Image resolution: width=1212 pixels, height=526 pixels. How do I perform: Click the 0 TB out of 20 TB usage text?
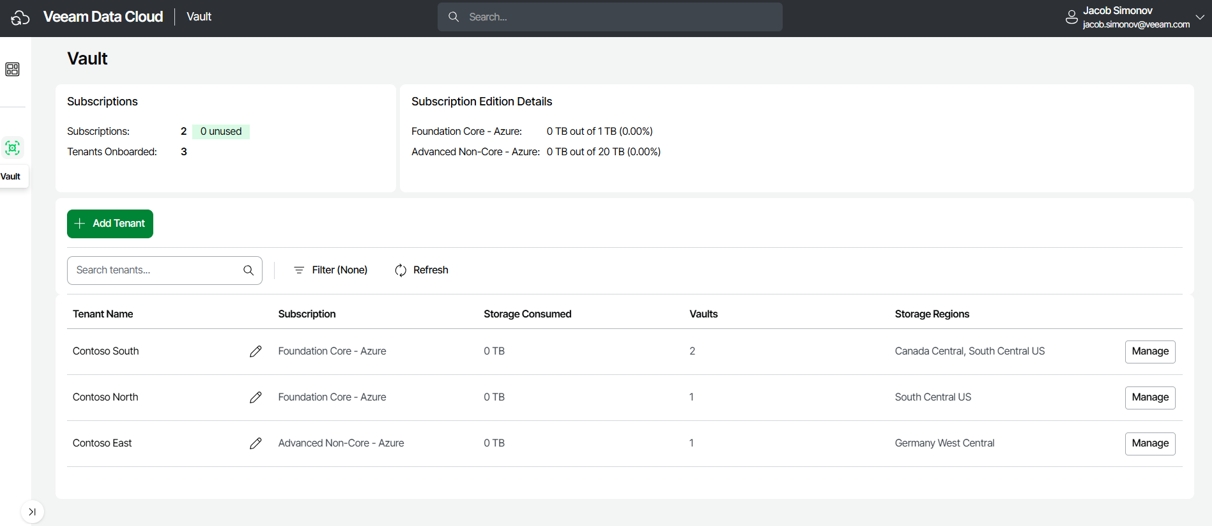point(604,152)
